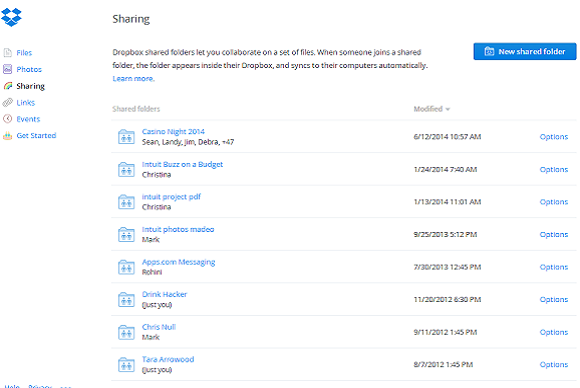Viewport: 580px width, 388px height.
Task: Open the Files section
Action: coord(24,53)
